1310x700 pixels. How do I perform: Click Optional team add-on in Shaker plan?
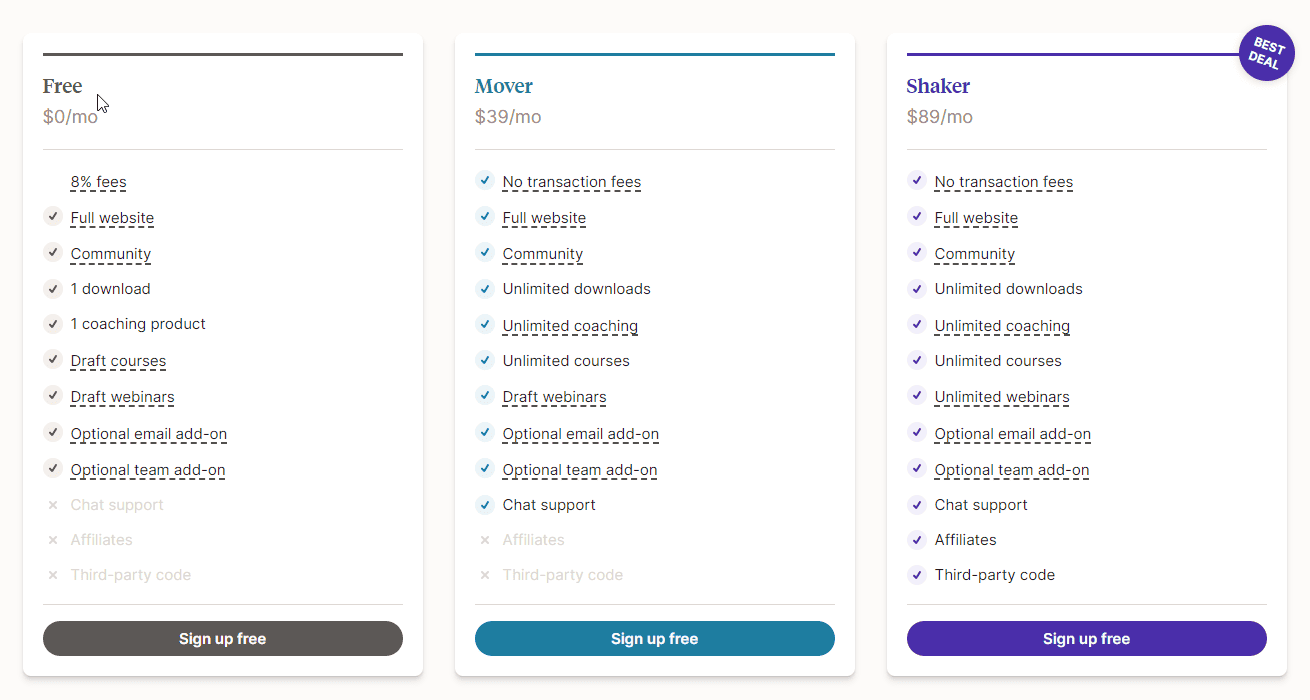[x=1012, y=470]
